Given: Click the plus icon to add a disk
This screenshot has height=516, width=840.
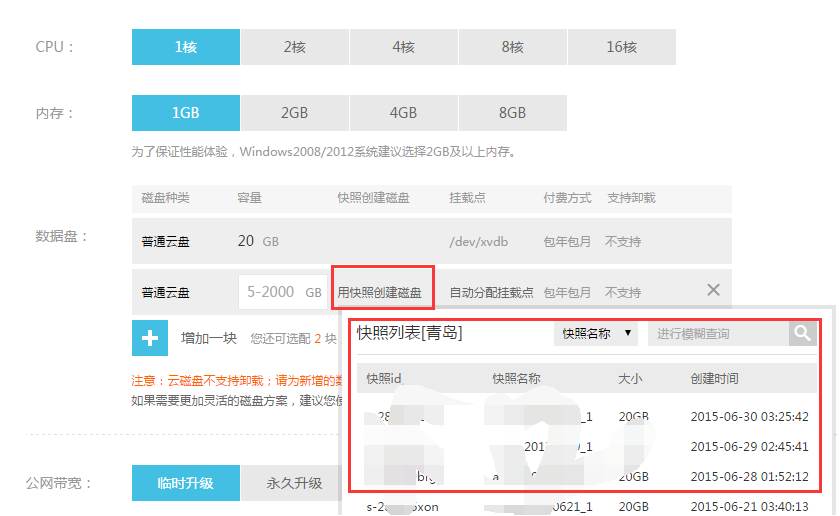Looking at the screenshot, I should (150, 338).
